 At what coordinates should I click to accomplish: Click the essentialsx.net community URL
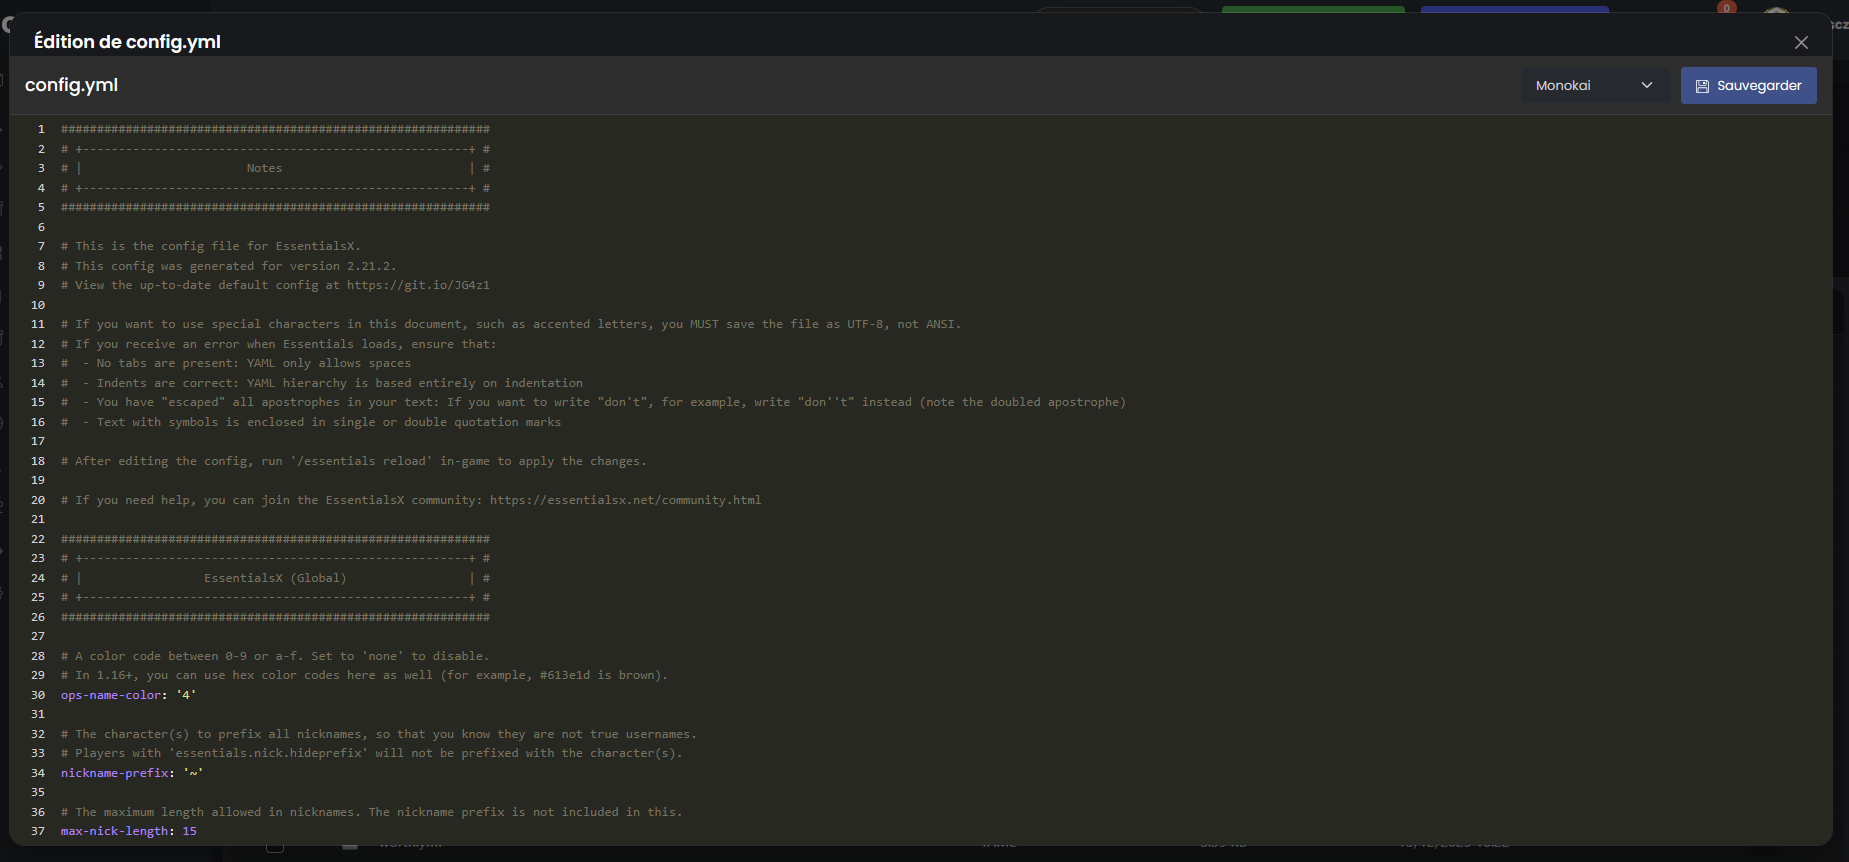(625, 500)
